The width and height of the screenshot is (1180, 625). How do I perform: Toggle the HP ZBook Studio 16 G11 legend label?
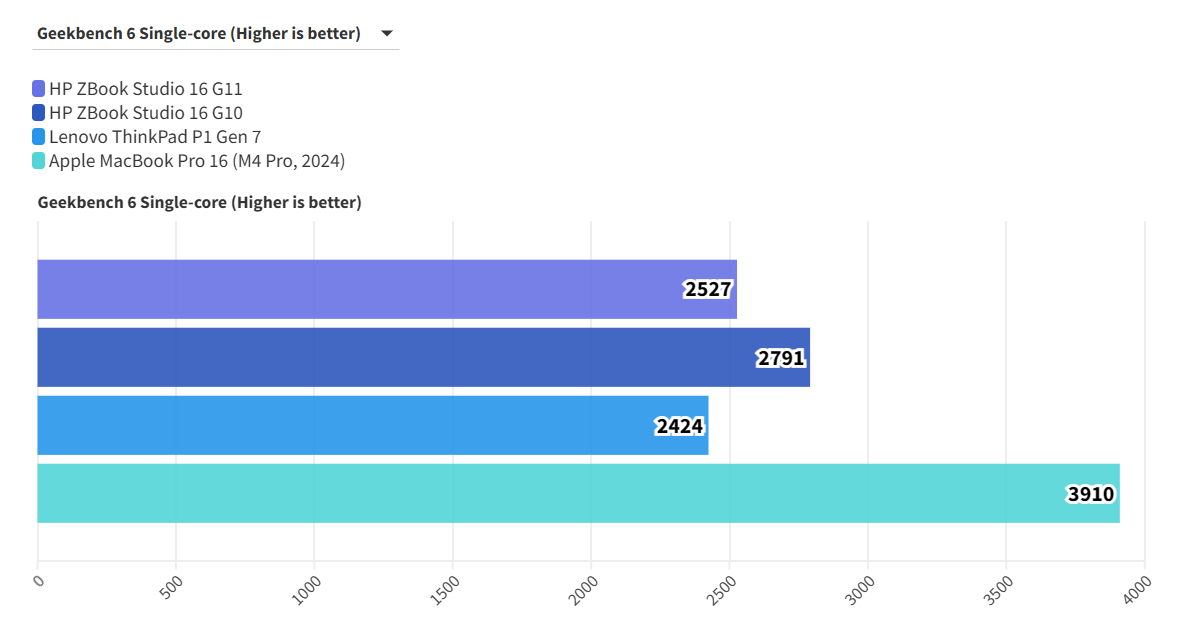[146, 89]
